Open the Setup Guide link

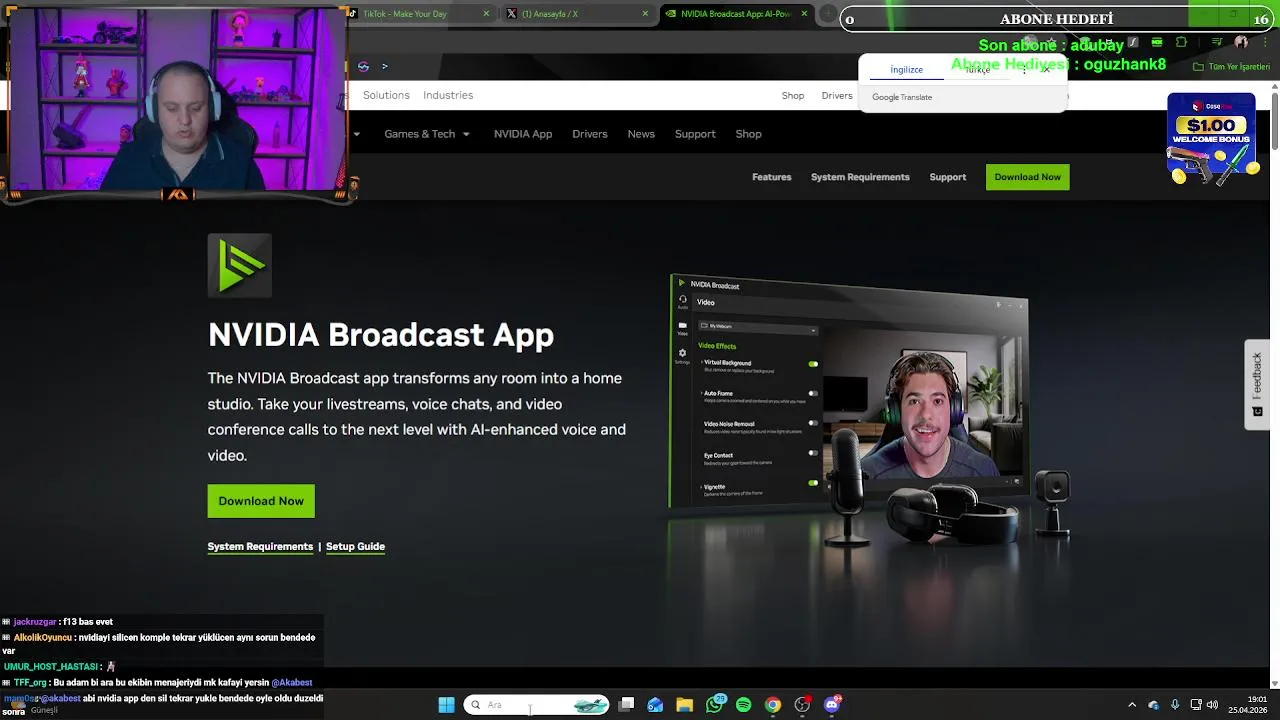[x=355, y=546]
